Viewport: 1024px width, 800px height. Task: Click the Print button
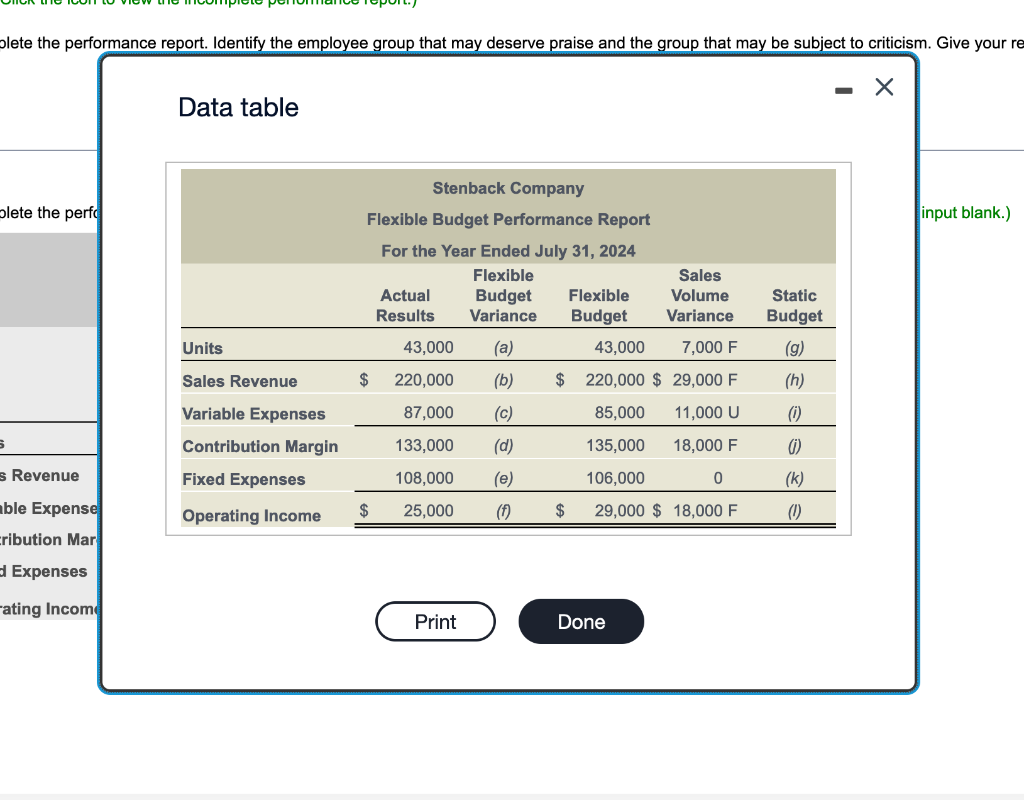pos(435,621)
